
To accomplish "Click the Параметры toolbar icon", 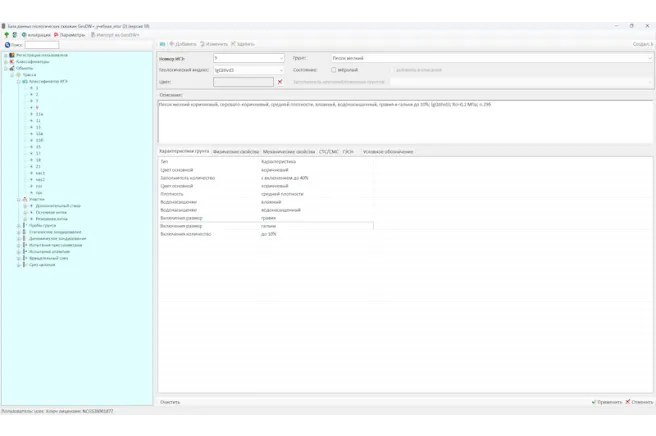I will (x=58, y=35).
